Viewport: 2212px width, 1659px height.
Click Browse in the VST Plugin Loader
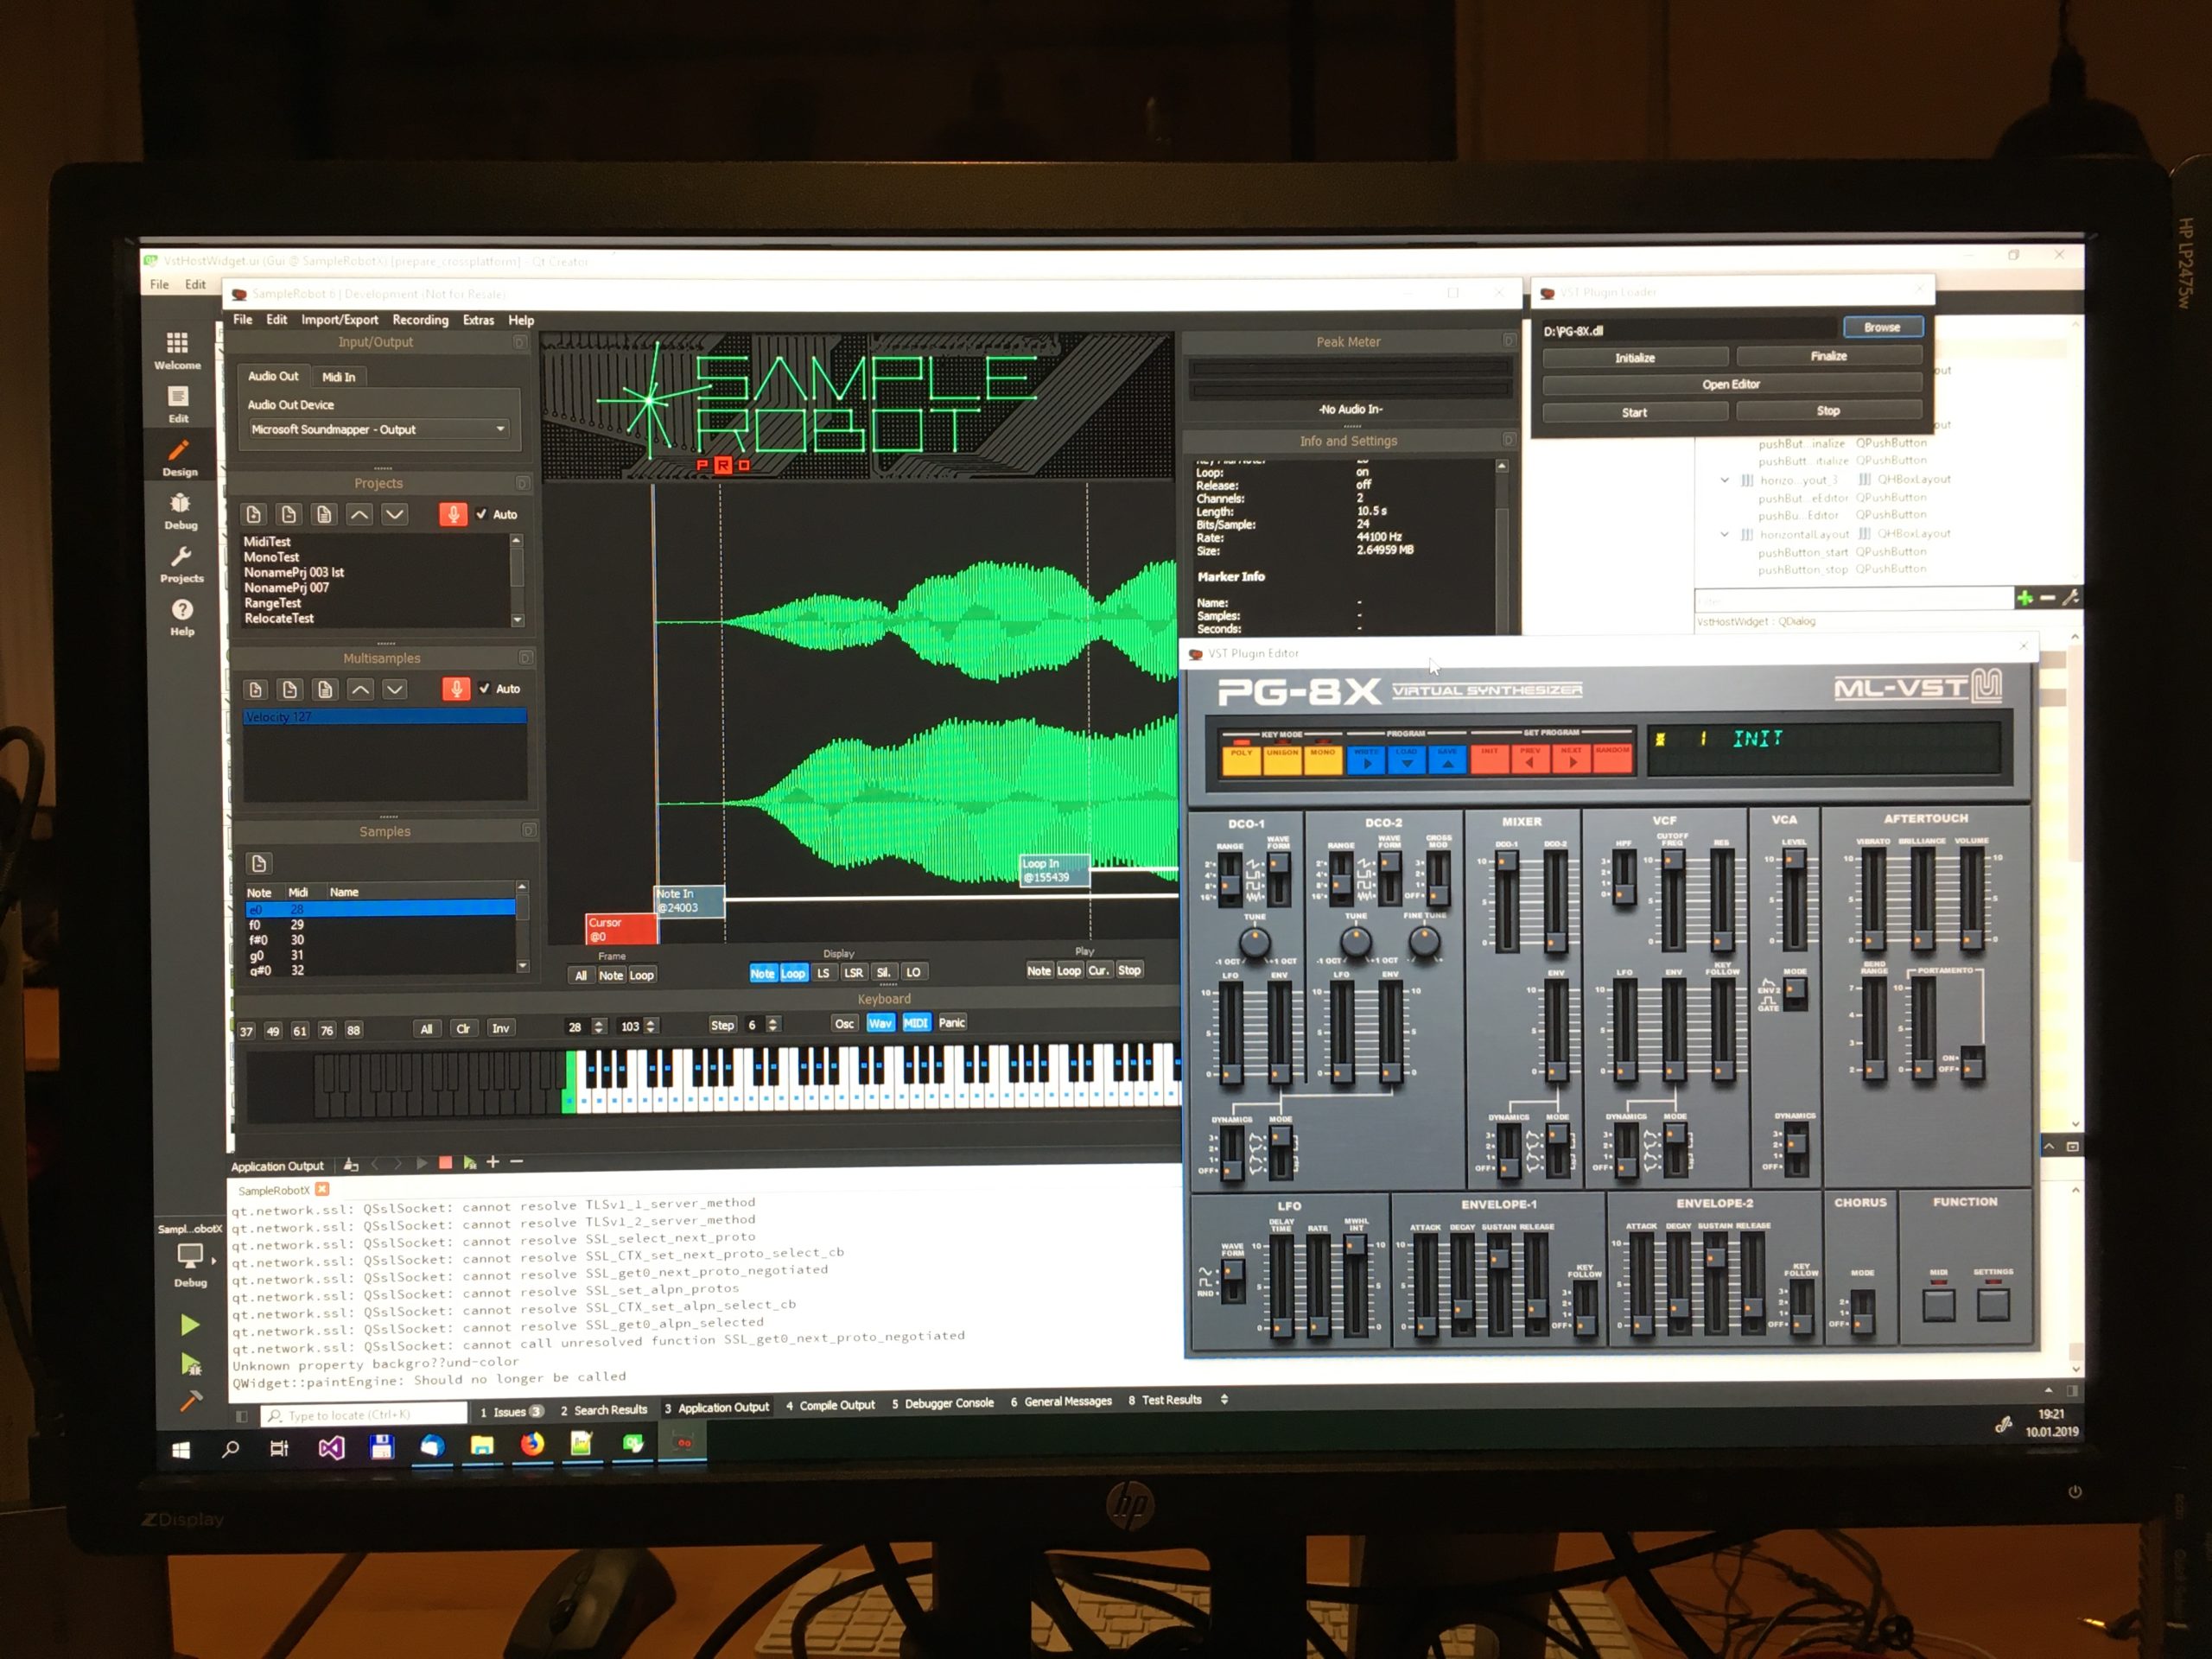click(1881, 327)
